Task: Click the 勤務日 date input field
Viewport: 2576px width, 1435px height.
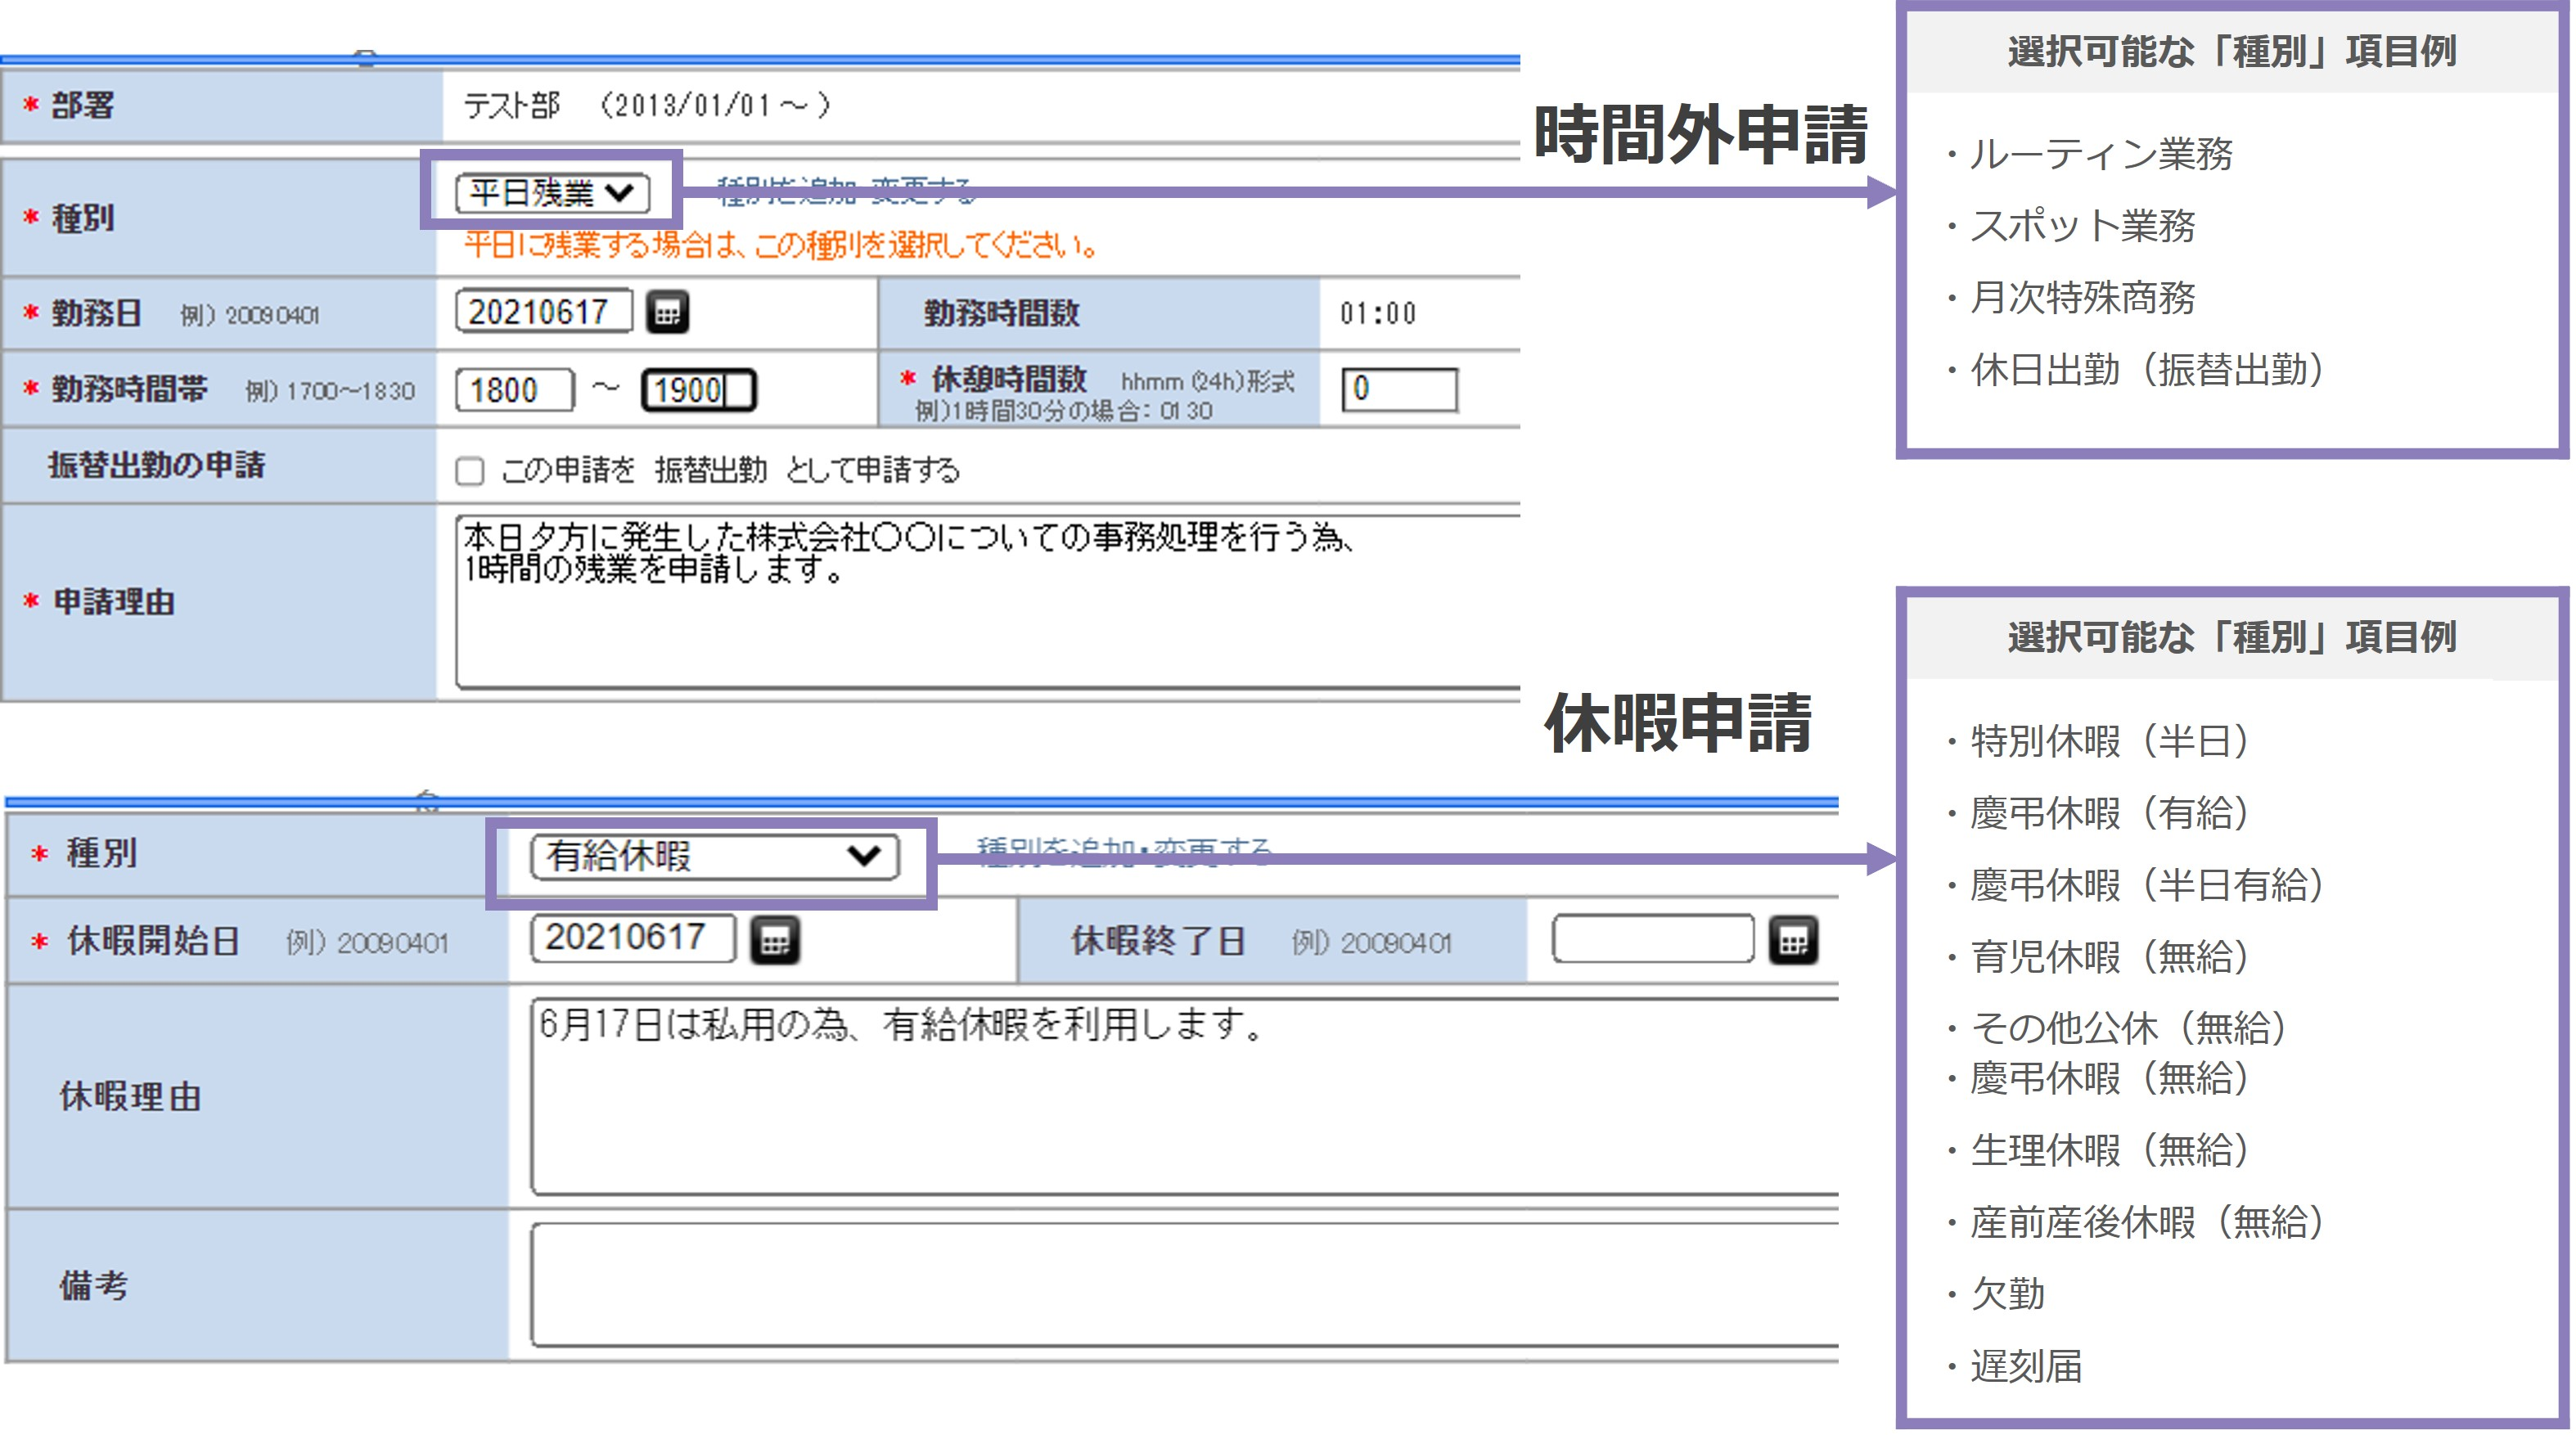Action: point(543,312)
